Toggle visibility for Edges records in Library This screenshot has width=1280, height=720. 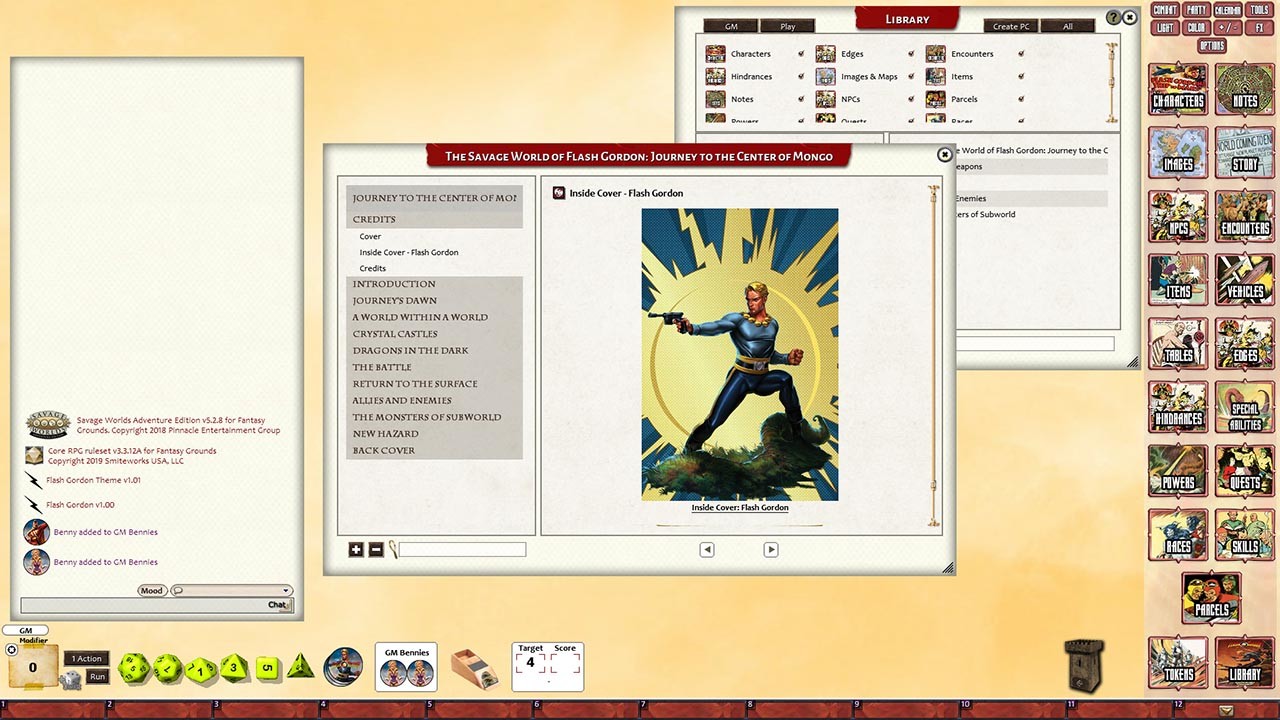click(x=910, y=53)
